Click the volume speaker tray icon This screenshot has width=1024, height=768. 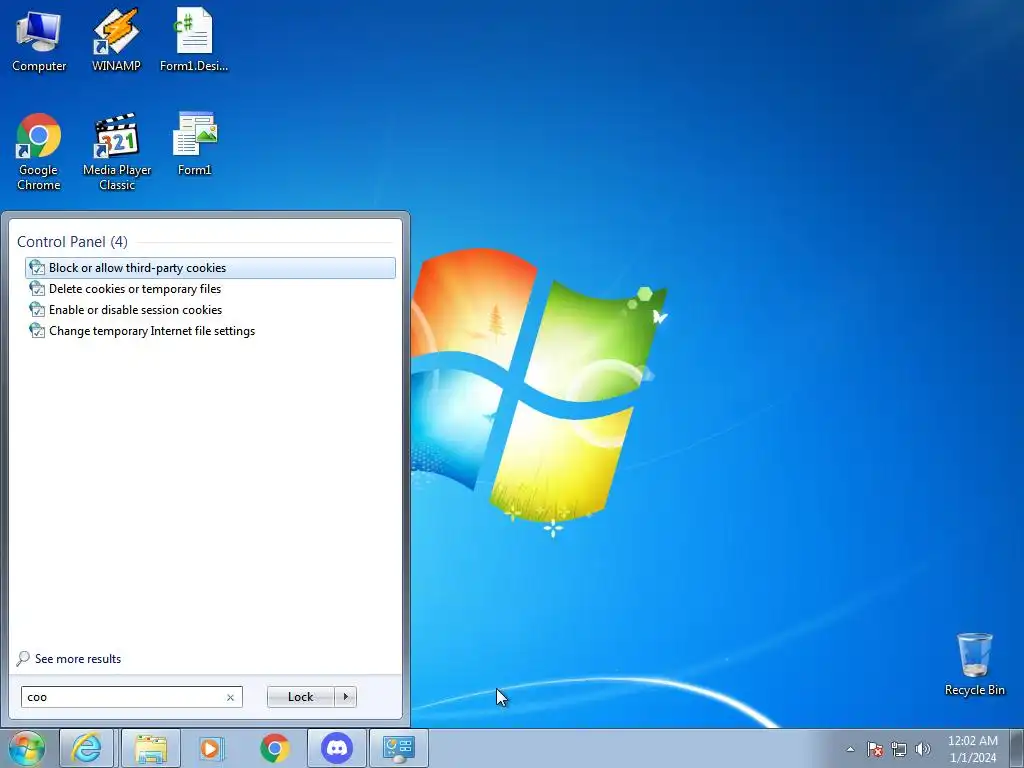923,749
